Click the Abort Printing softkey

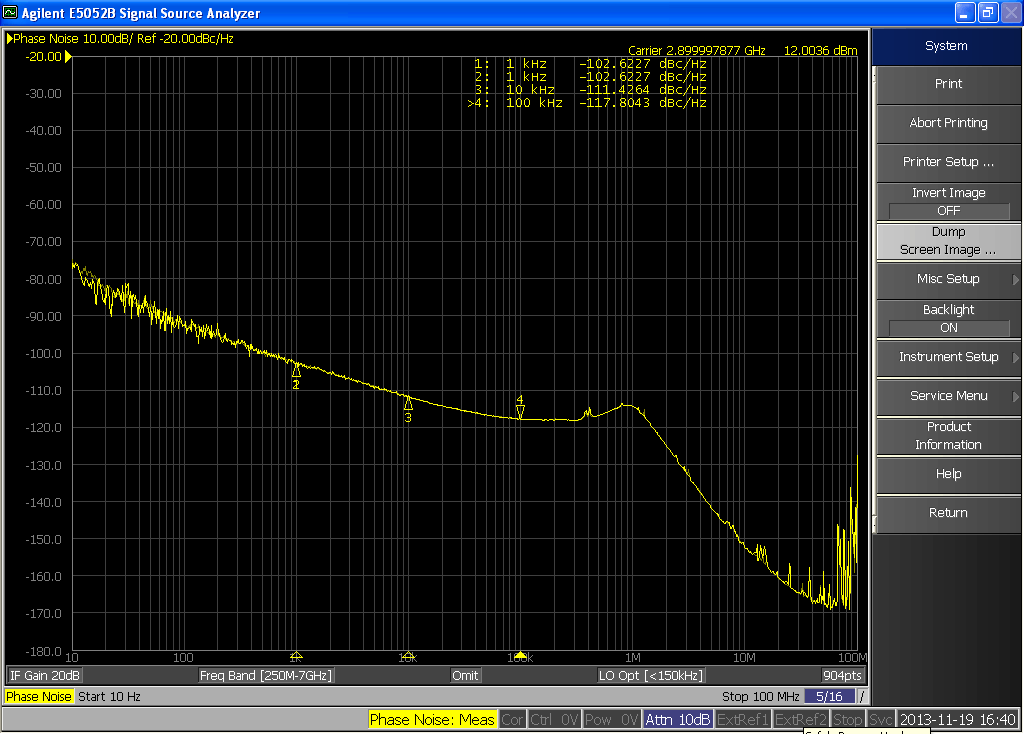click(x=948, y=123)
